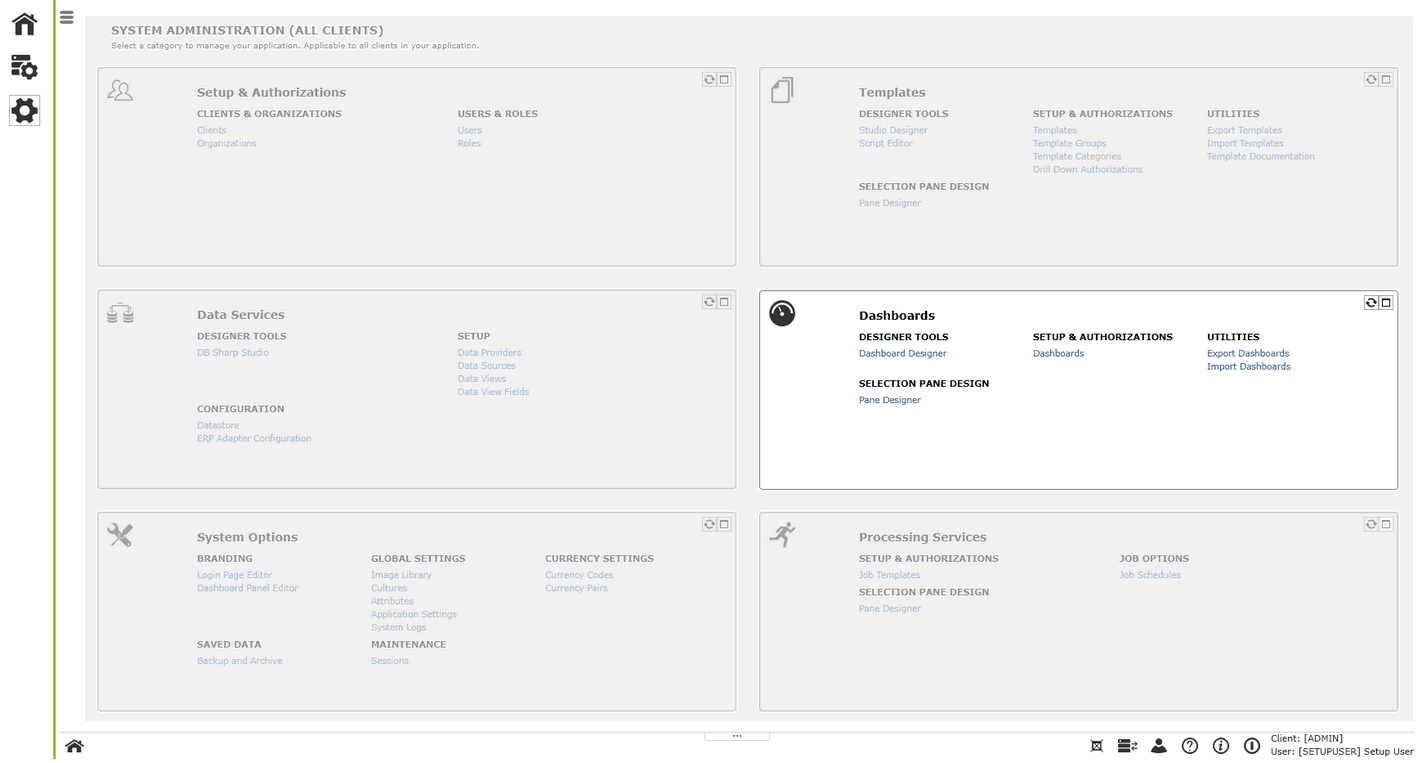The image size is (1418, 763).
Task: Maximize the System Options panel
Action: coord(725,524)
